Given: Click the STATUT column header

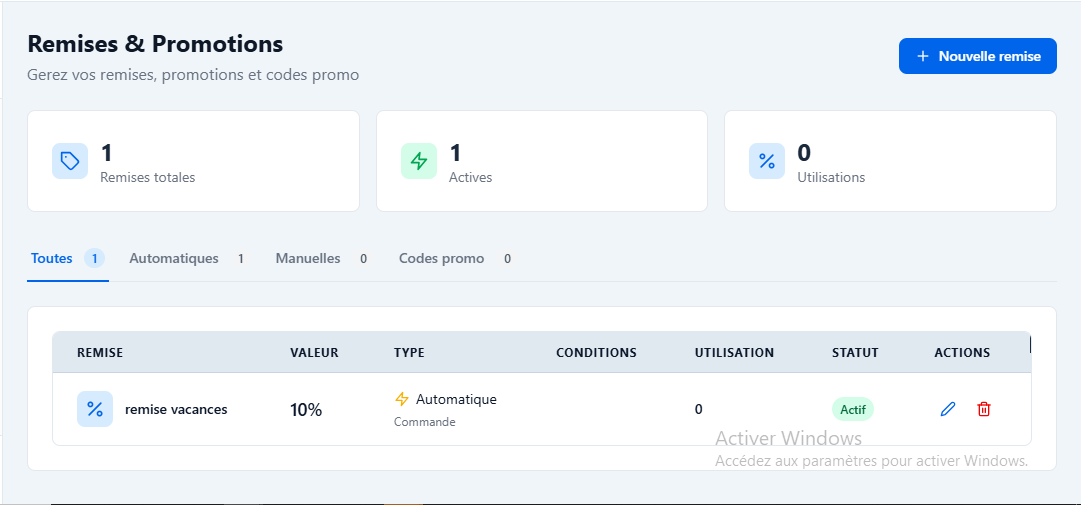Looking at the screenshot, I should click(x=855, y=353).
